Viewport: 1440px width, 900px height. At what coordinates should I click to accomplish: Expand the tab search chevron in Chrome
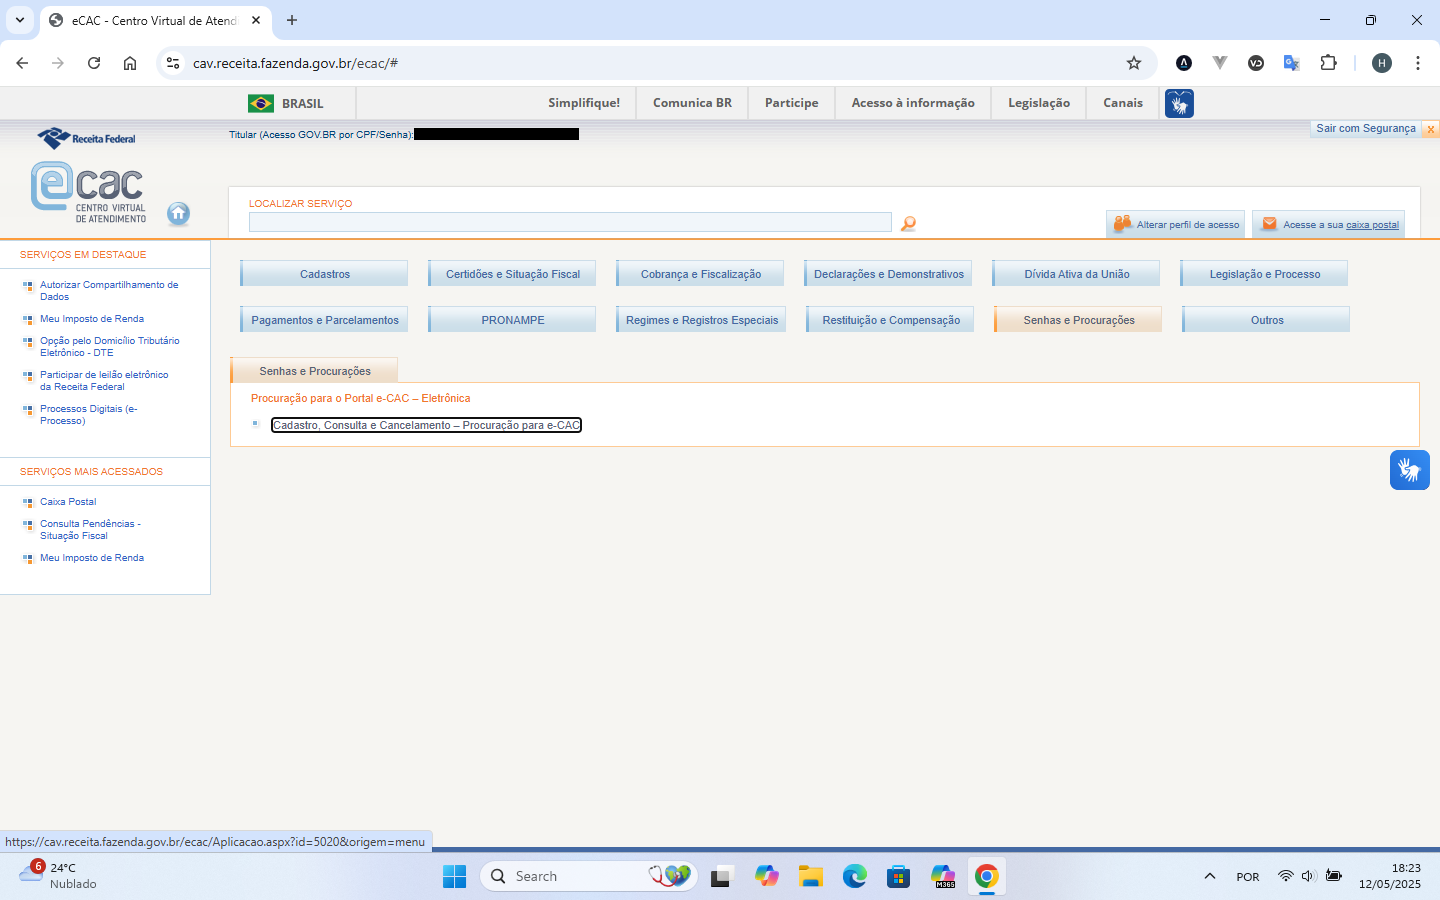(20, 20)
